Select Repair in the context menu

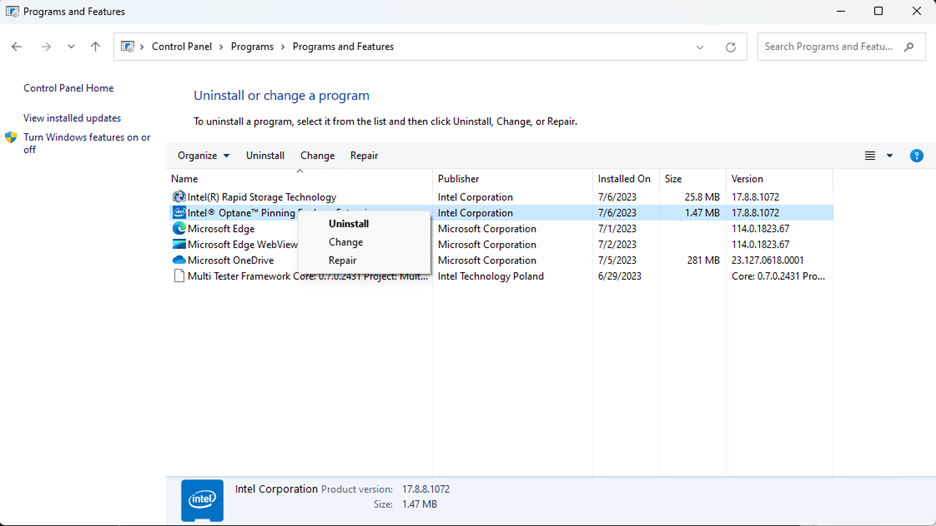(342, 260)
